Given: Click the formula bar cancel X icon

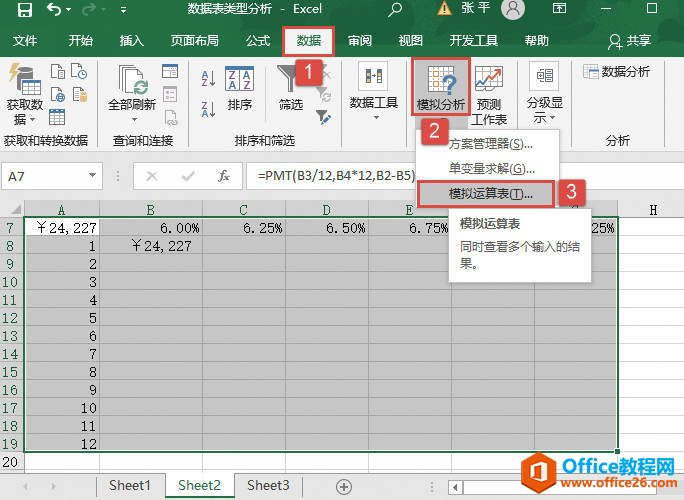Looking at the screenshot, I should click(152, 176).
